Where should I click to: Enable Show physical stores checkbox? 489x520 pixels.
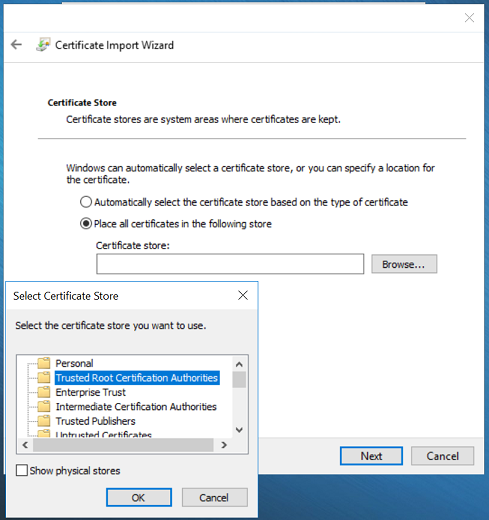[x=22, y=470]
